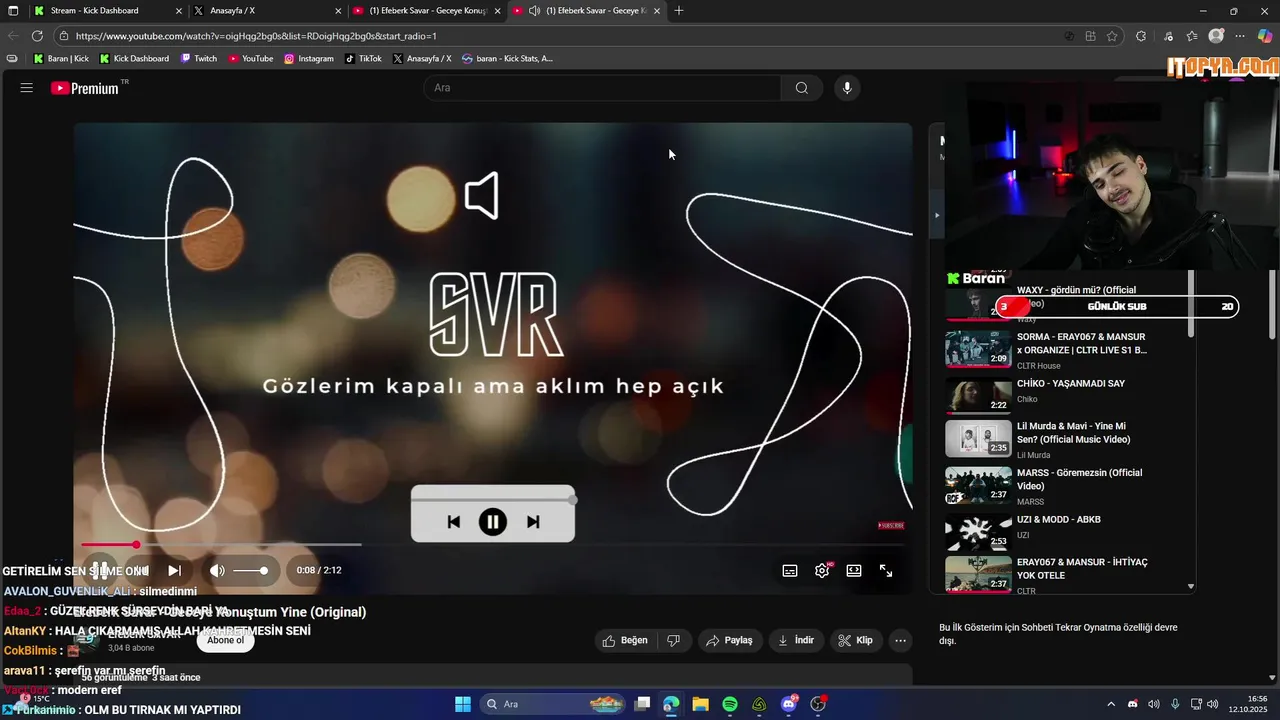1280x720 pixels.
Task: Bookmark this page with star icon
Action: 1112,36
